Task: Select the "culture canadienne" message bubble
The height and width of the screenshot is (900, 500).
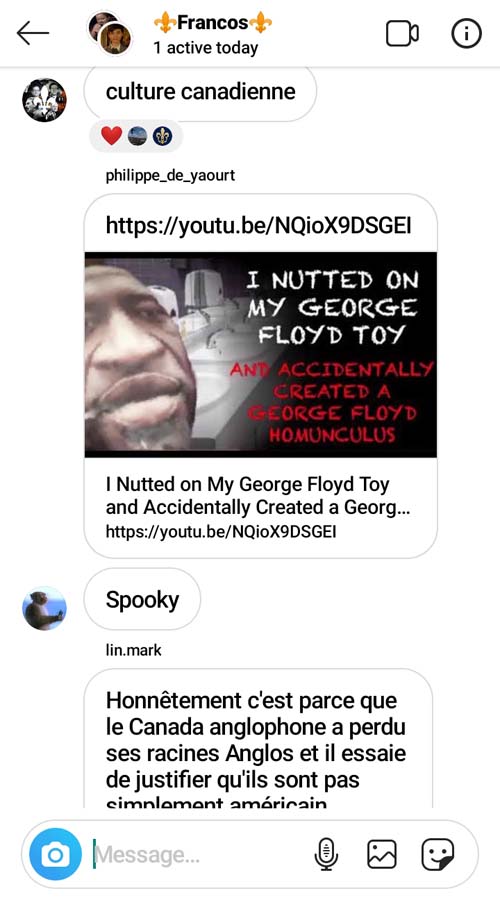Action: [x=200, y=92]
